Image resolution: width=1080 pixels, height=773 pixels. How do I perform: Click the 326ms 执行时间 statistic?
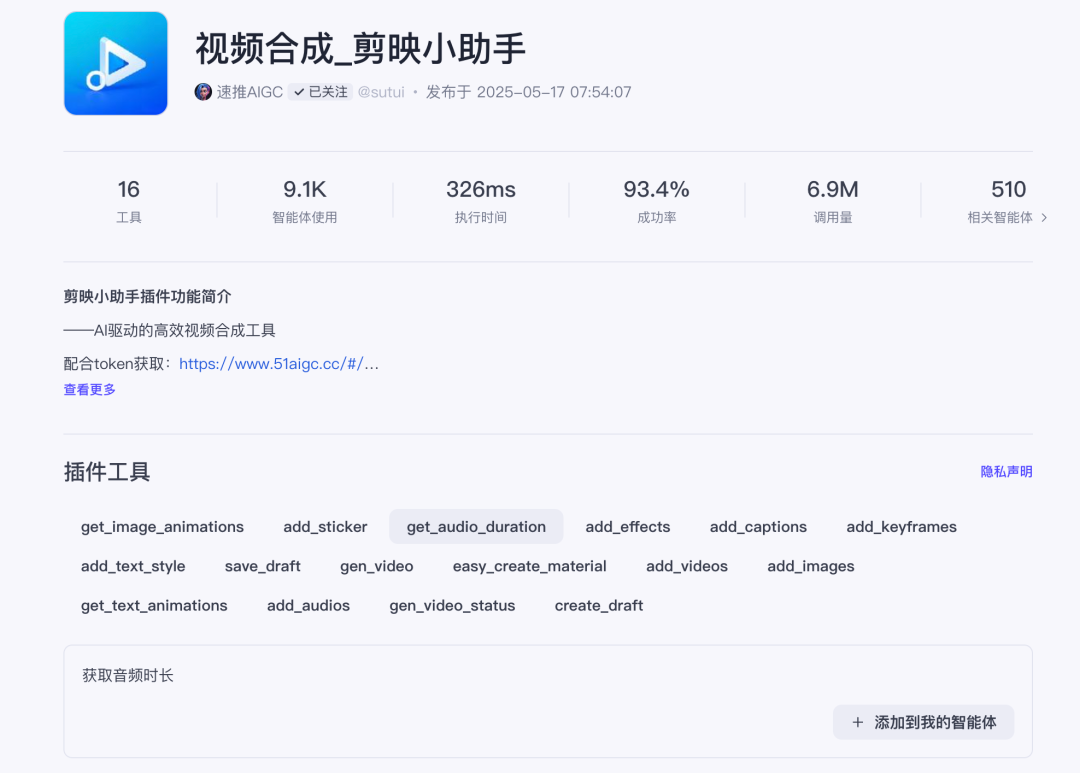[481, 200]
